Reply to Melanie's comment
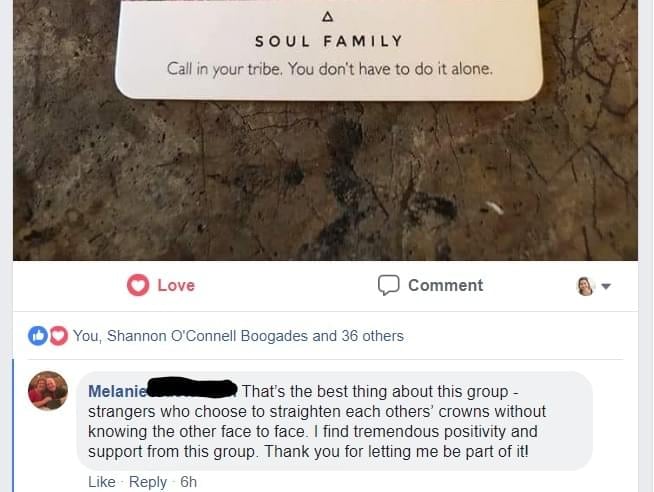Viewport: 654px width, 492px height. click(148, 482)
